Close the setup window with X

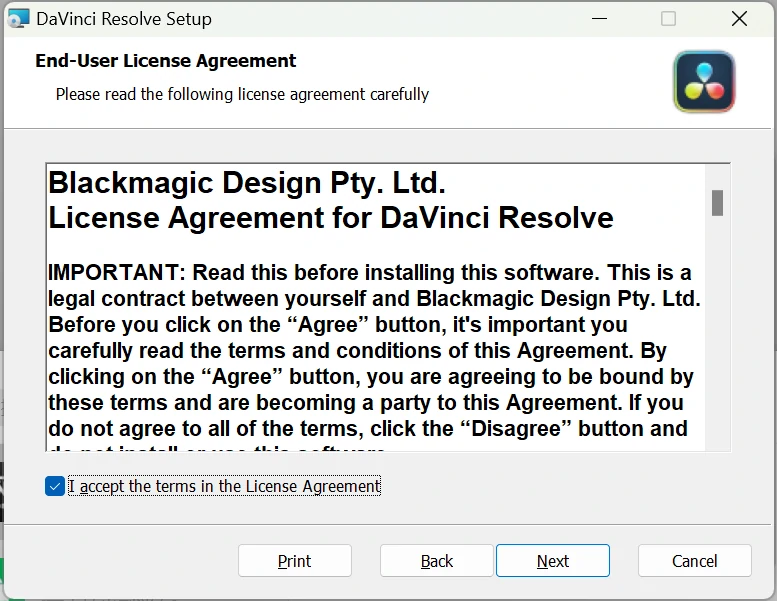tap(739, 19)
